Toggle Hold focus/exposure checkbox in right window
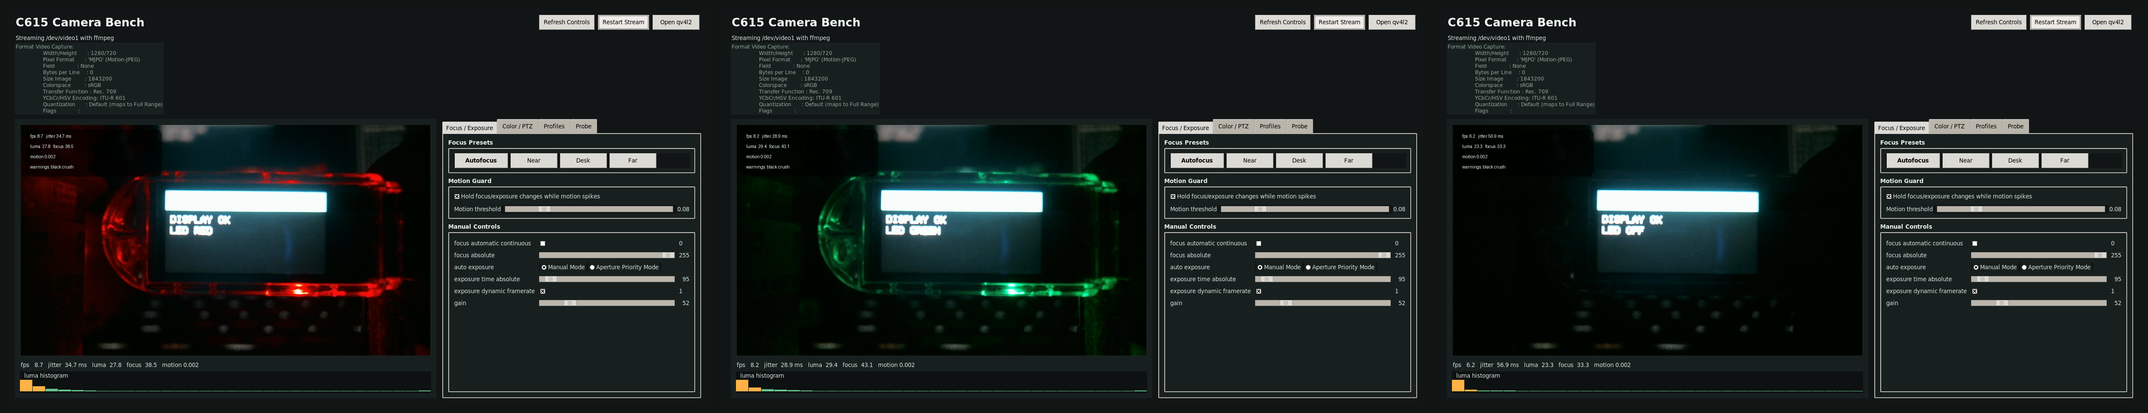This screenshot has height=413, width=2148. pos(1889,196)
